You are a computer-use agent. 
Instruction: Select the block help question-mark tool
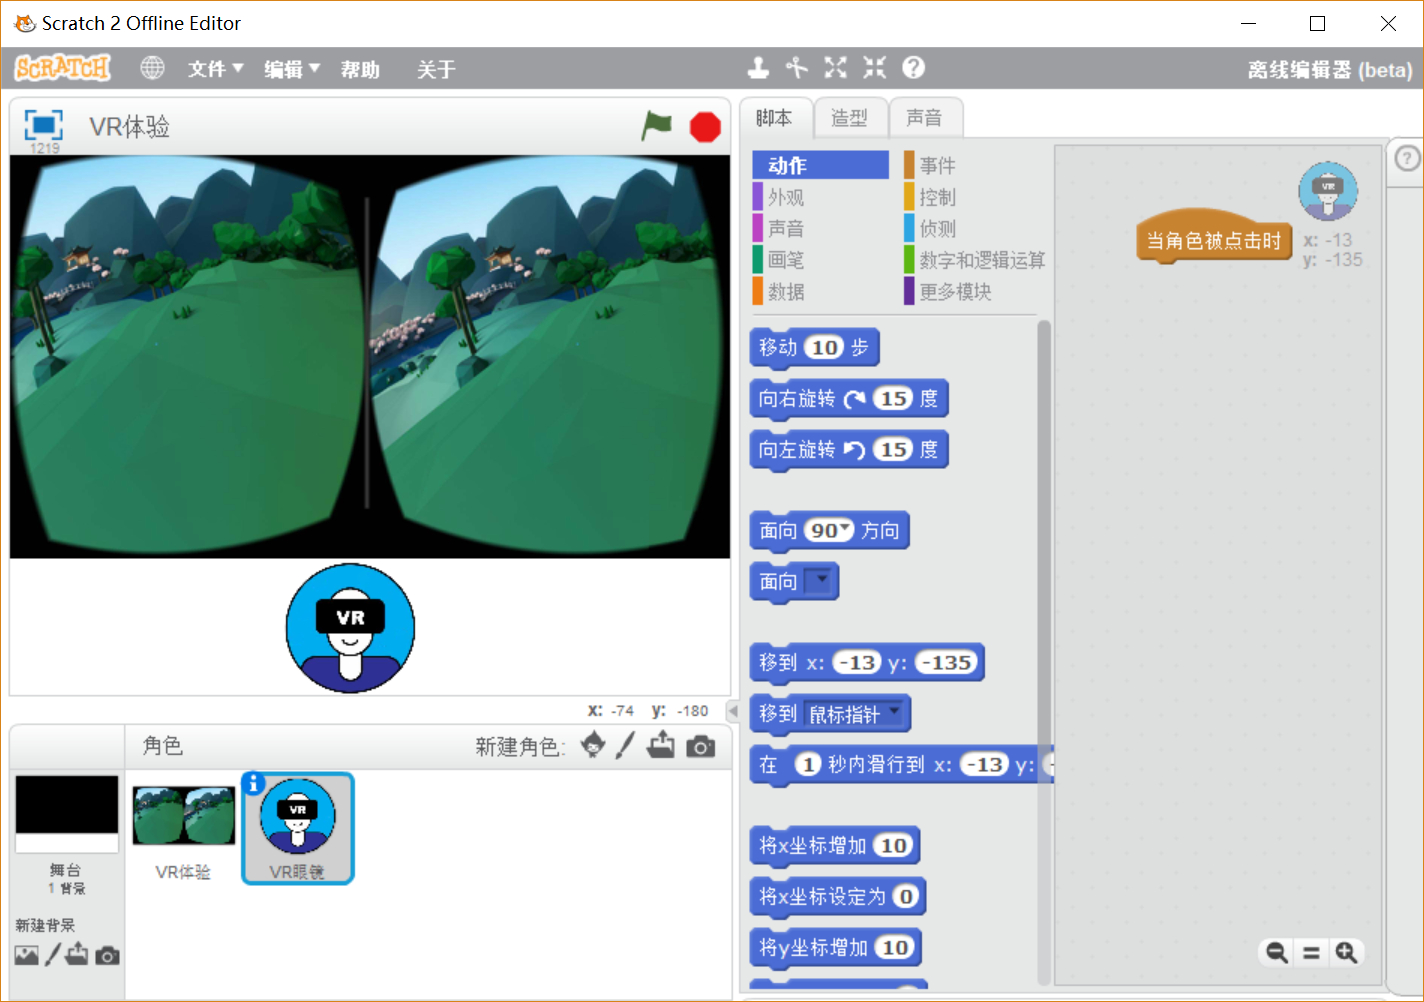click(913, 67)
